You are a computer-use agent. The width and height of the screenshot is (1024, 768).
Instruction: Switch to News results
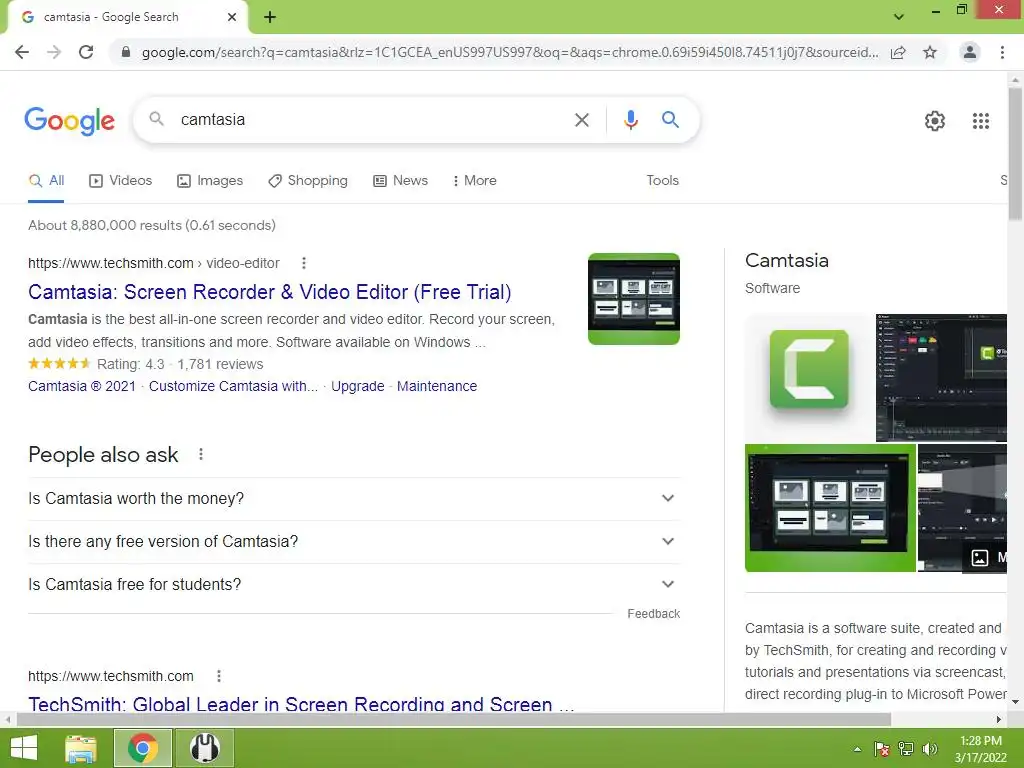click(x=400, y=181)
